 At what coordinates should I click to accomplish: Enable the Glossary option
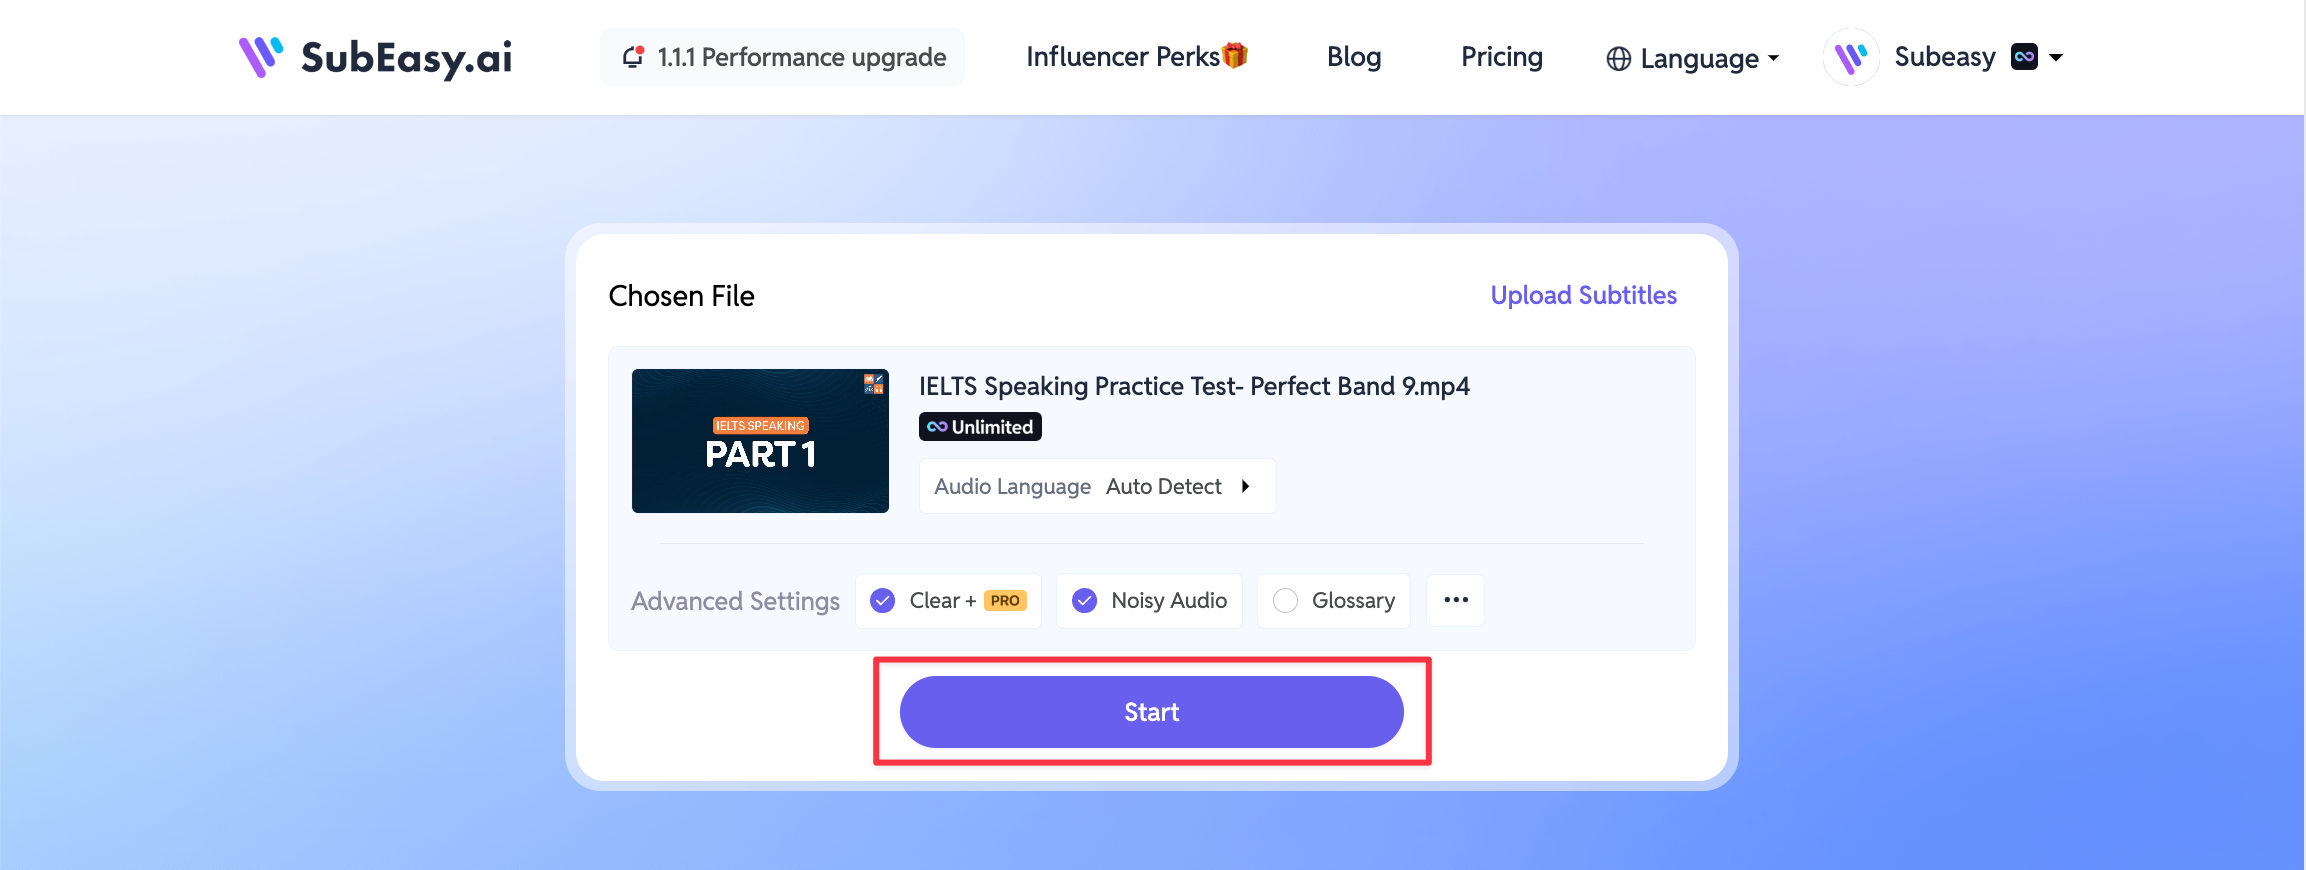tap(1285, 600)
